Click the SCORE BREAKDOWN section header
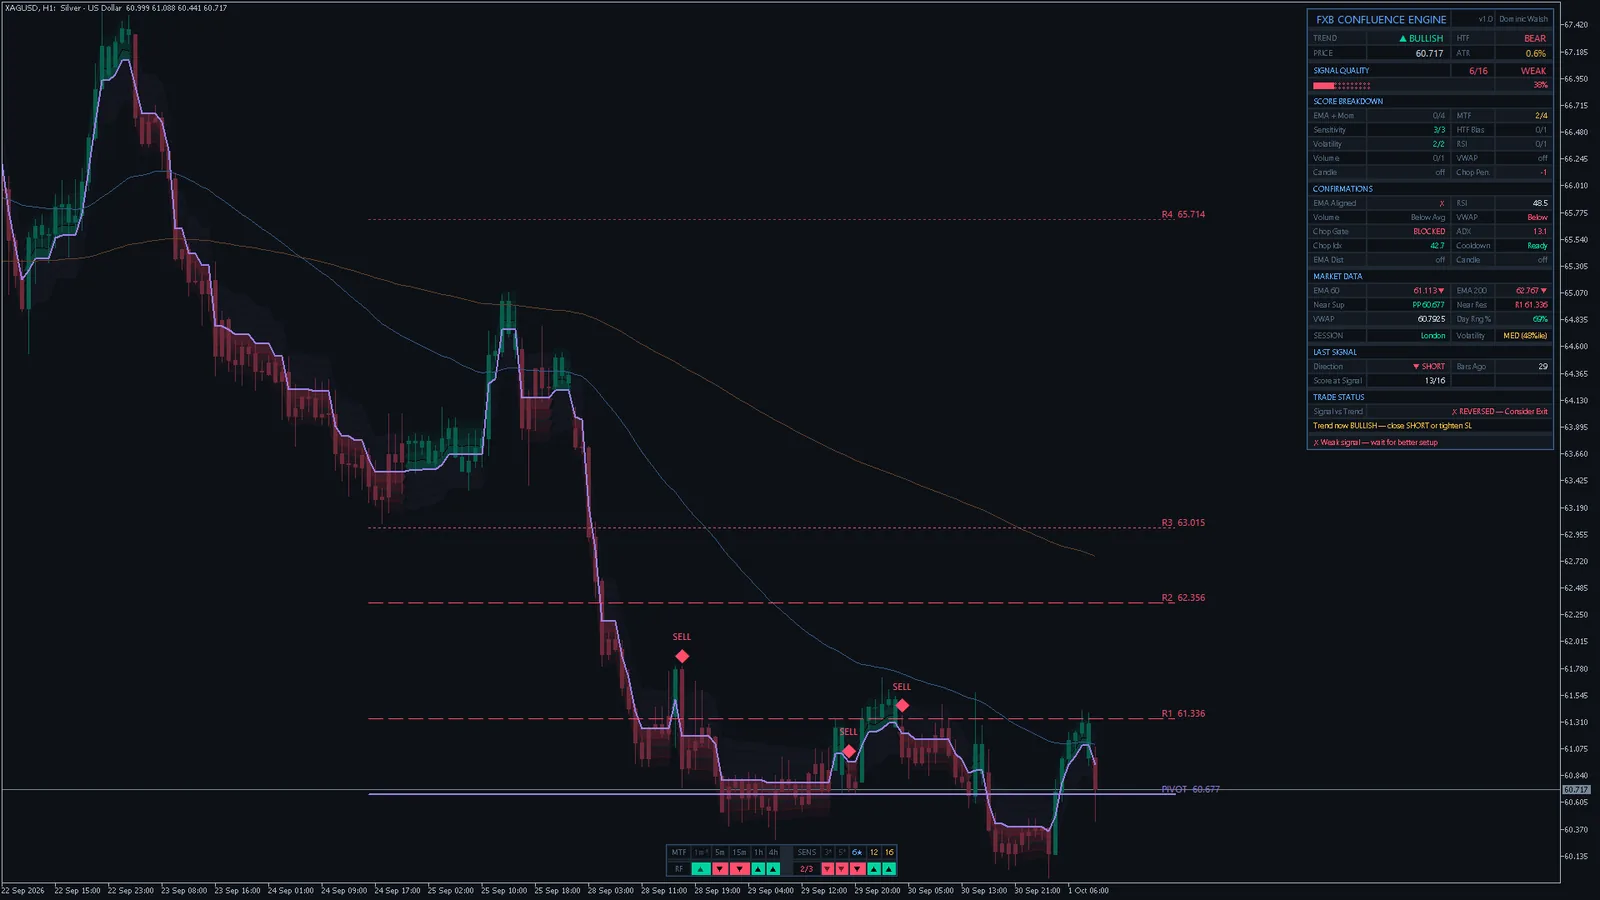 (1348, 101)
